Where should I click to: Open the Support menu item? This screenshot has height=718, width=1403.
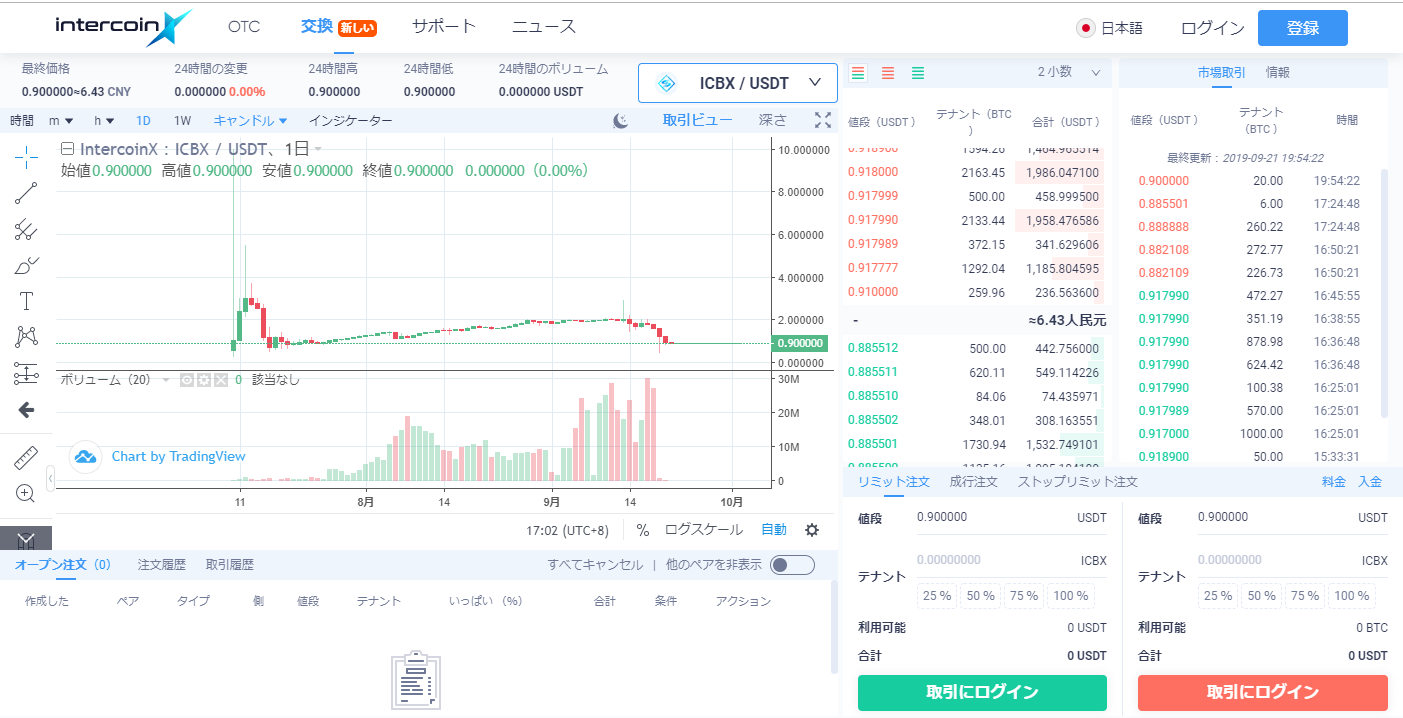[x=443, y=27]
